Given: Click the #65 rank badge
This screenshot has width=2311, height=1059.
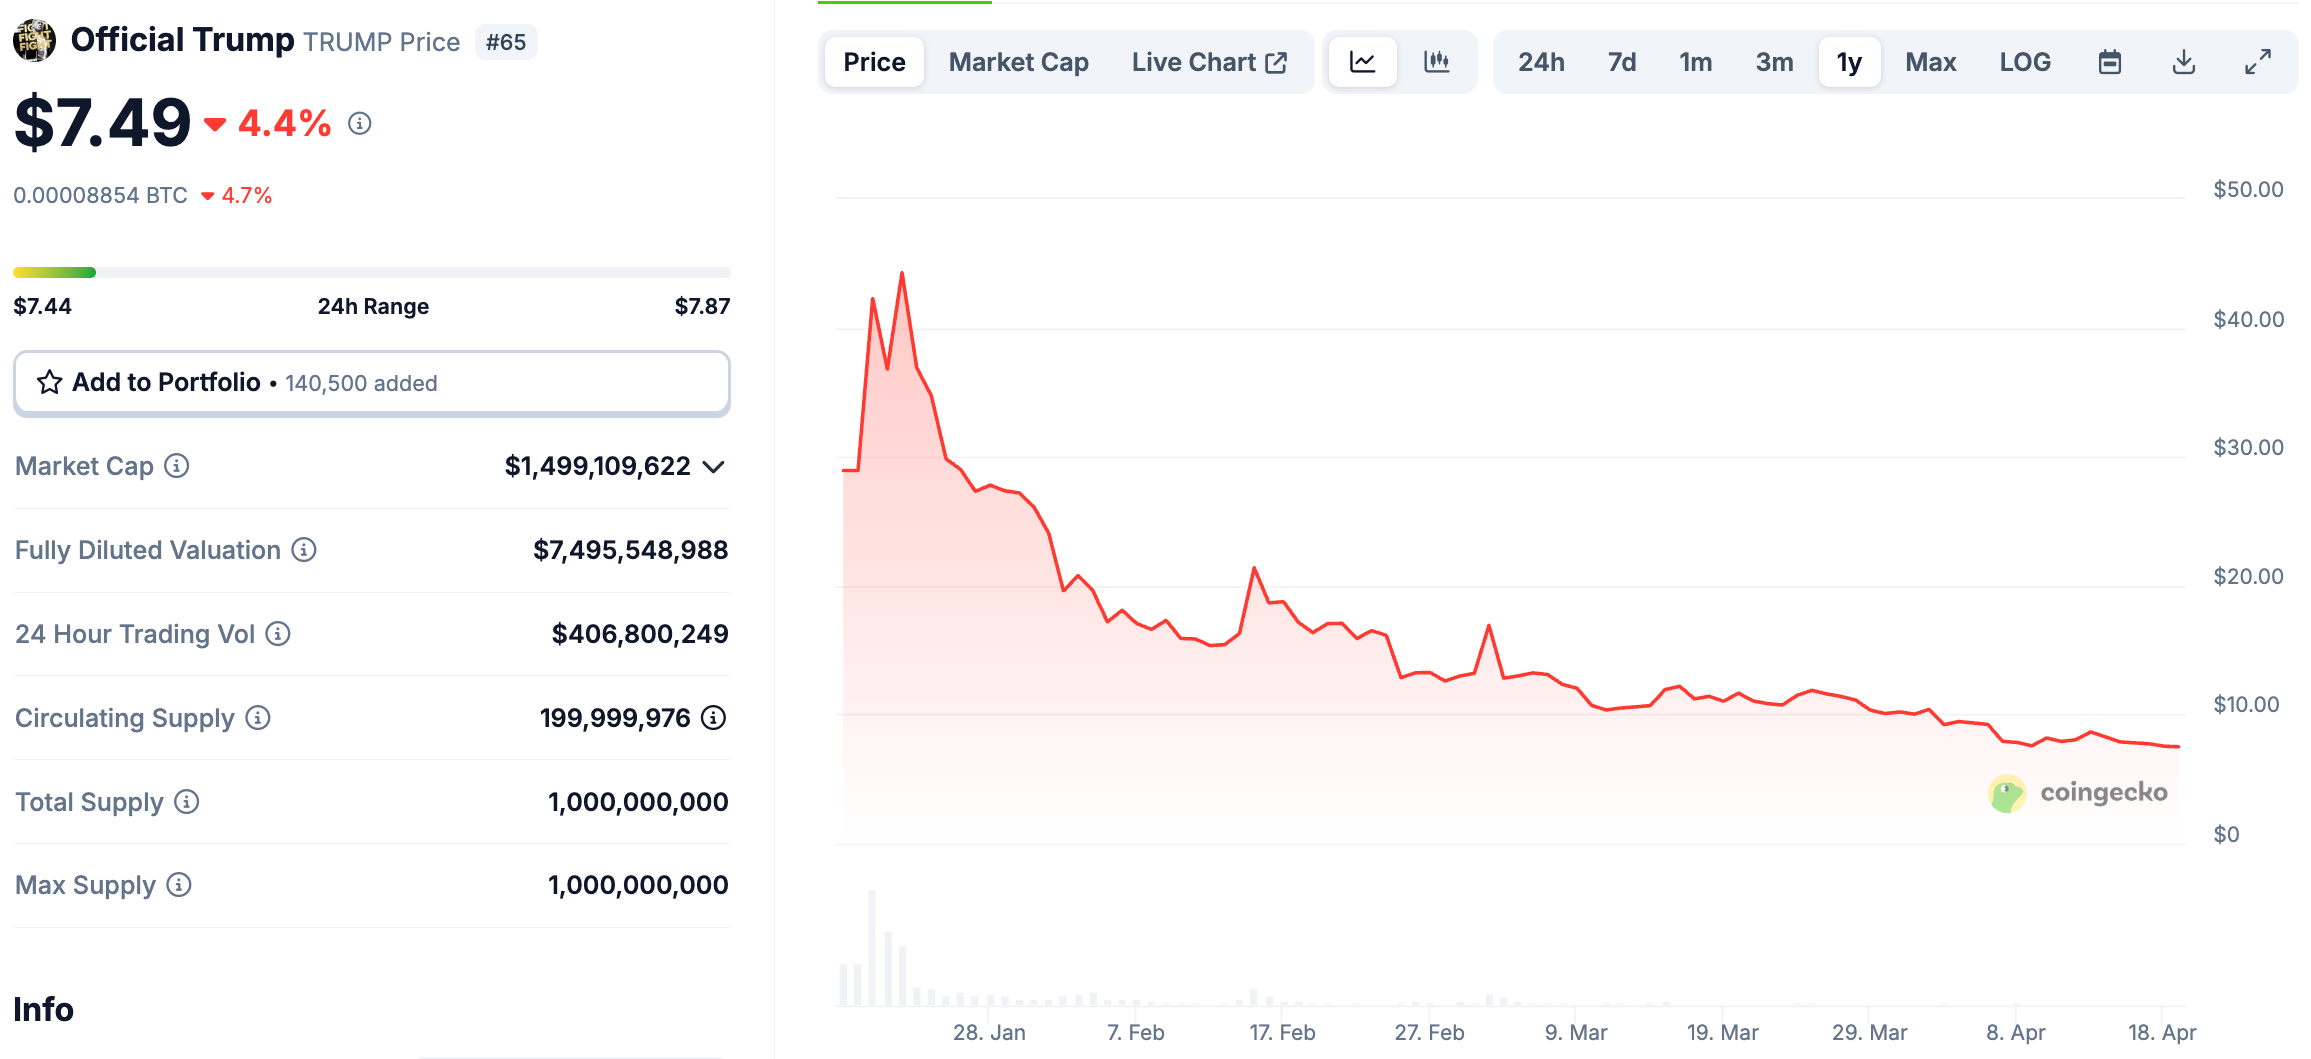Looking at the screenshot, I should point(506,42).
